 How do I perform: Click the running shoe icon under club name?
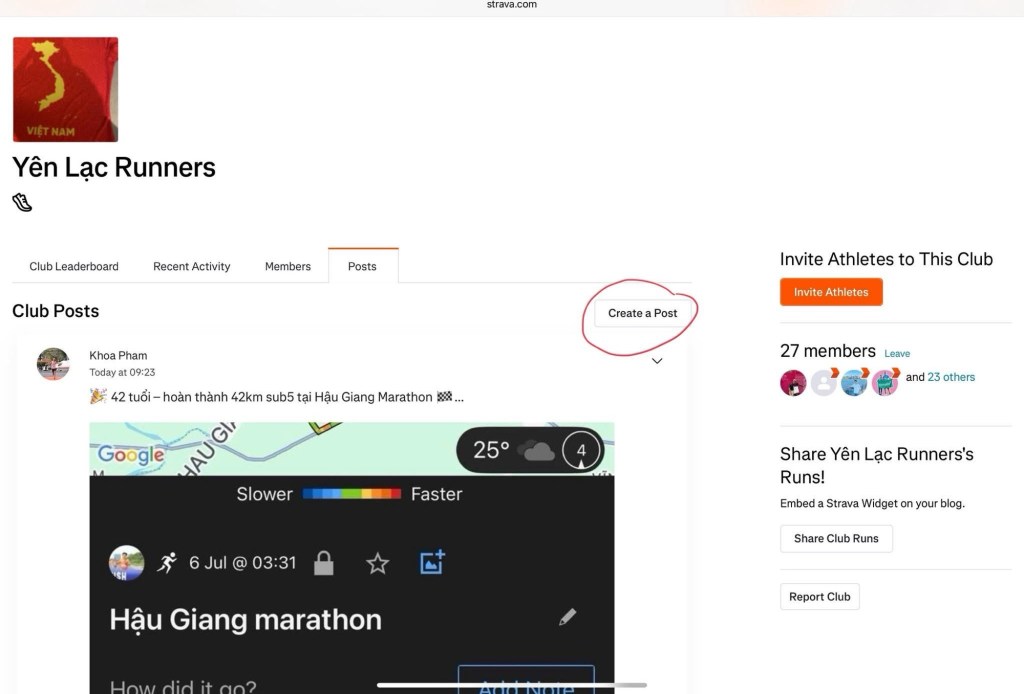point(22,203)
